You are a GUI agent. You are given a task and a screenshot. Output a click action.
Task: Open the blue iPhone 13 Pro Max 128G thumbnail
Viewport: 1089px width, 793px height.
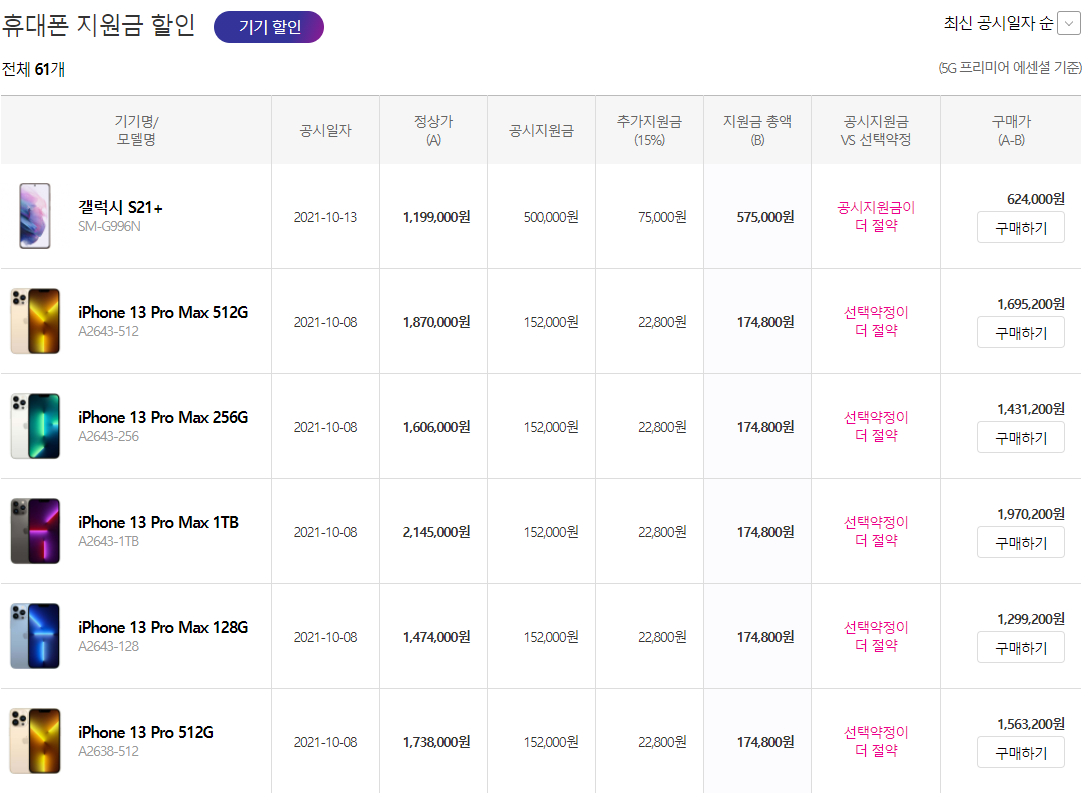coord(35,635)
